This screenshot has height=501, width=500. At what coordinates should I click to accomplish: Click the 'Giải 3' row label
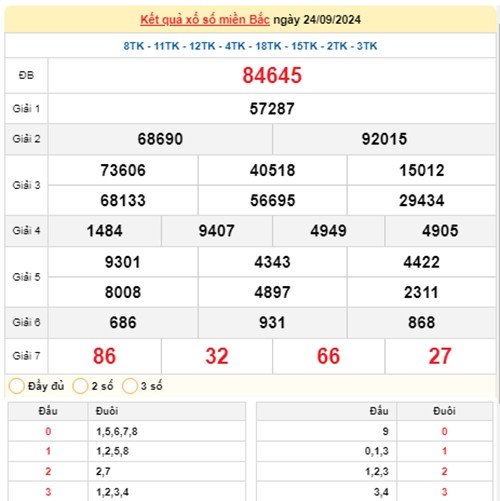pos(26,185)
